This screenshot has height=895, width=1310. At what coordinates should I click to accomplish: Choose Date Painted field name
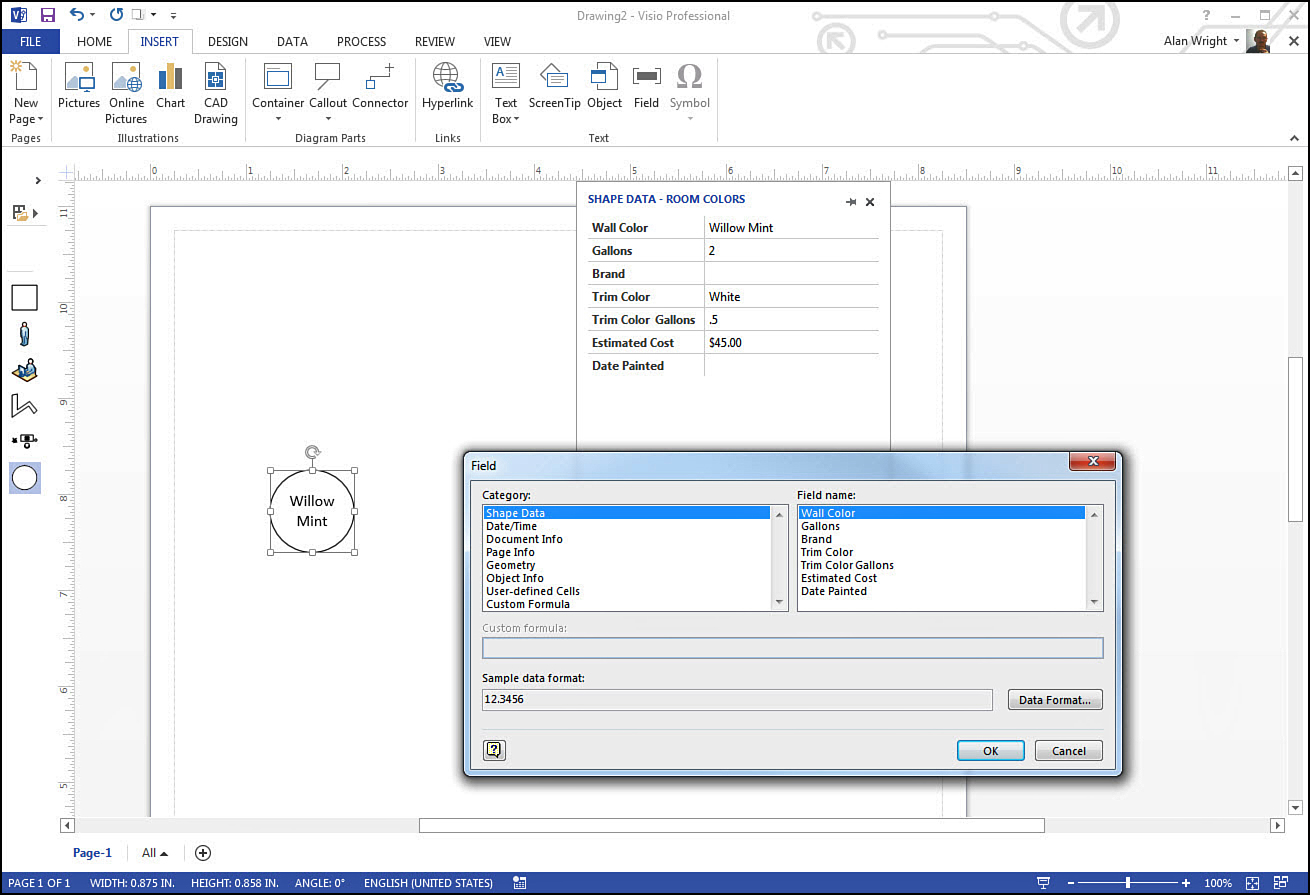941,591
